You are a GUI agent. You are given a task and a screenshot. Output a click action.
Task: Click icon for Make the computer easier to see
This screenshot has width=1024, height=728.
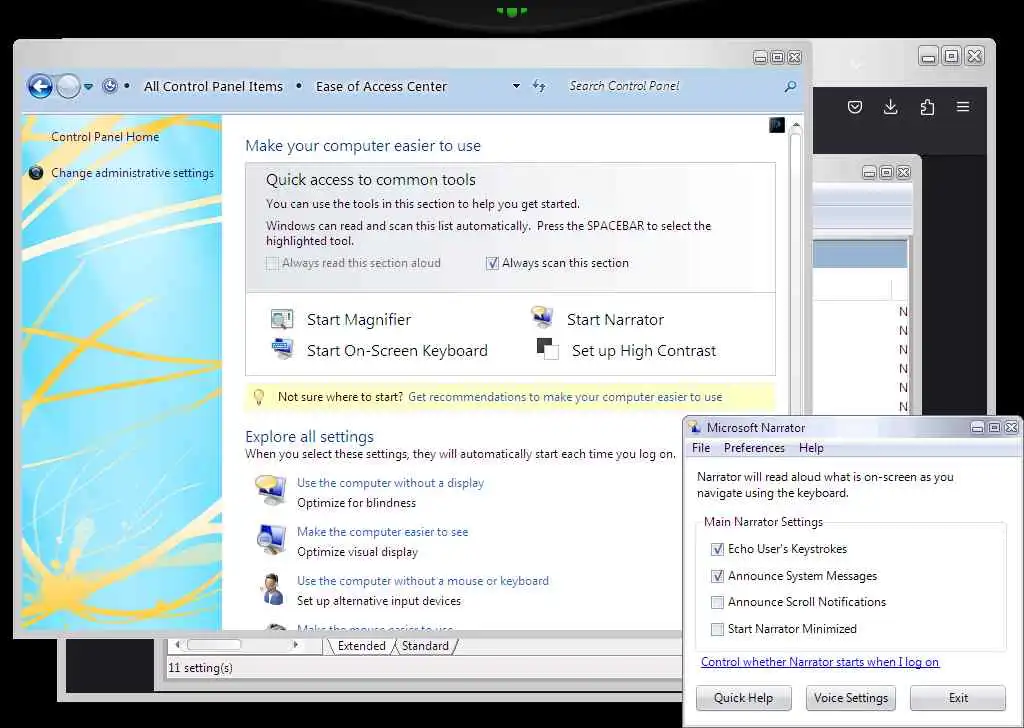tap(271, 539)
